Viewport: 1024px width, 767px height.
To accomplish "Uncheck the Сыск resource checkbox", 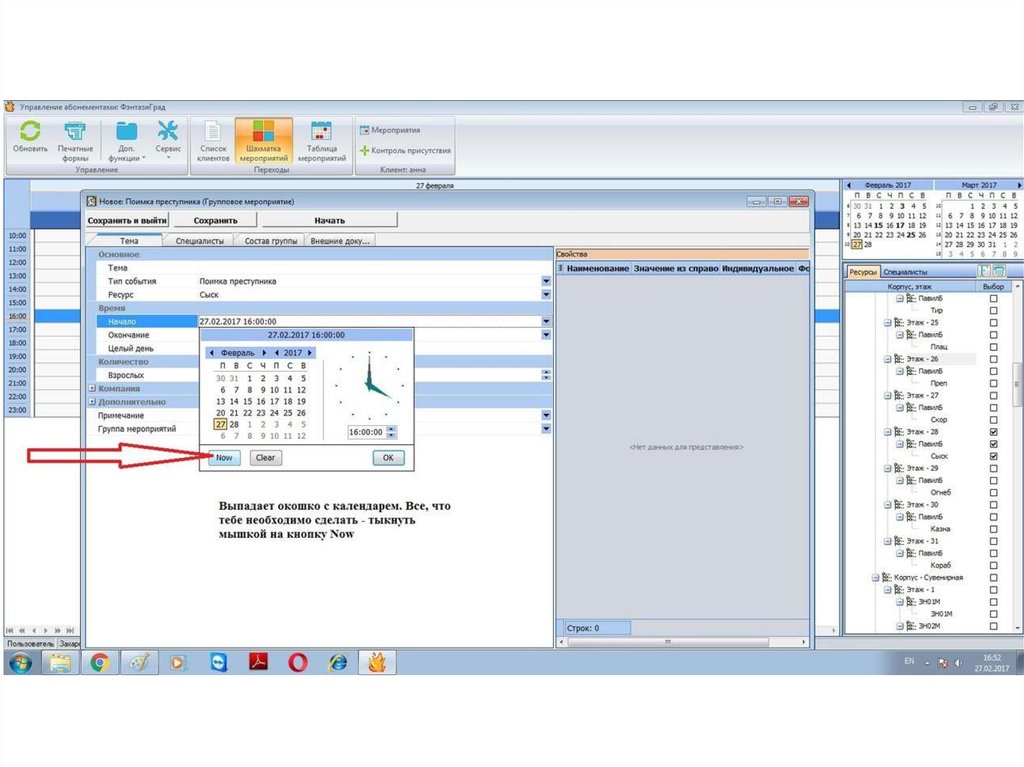I will click(993, 456).
